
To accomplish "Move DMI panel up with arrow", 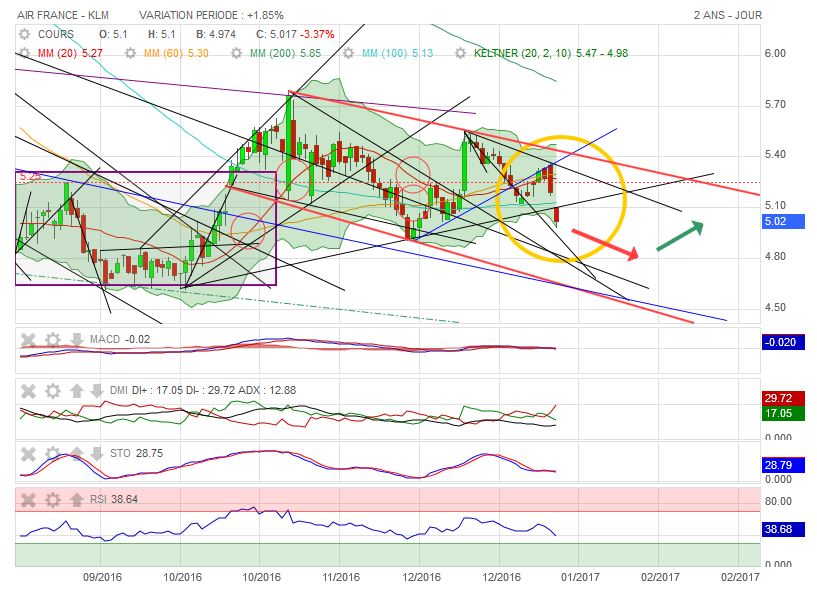I will 77,391.
